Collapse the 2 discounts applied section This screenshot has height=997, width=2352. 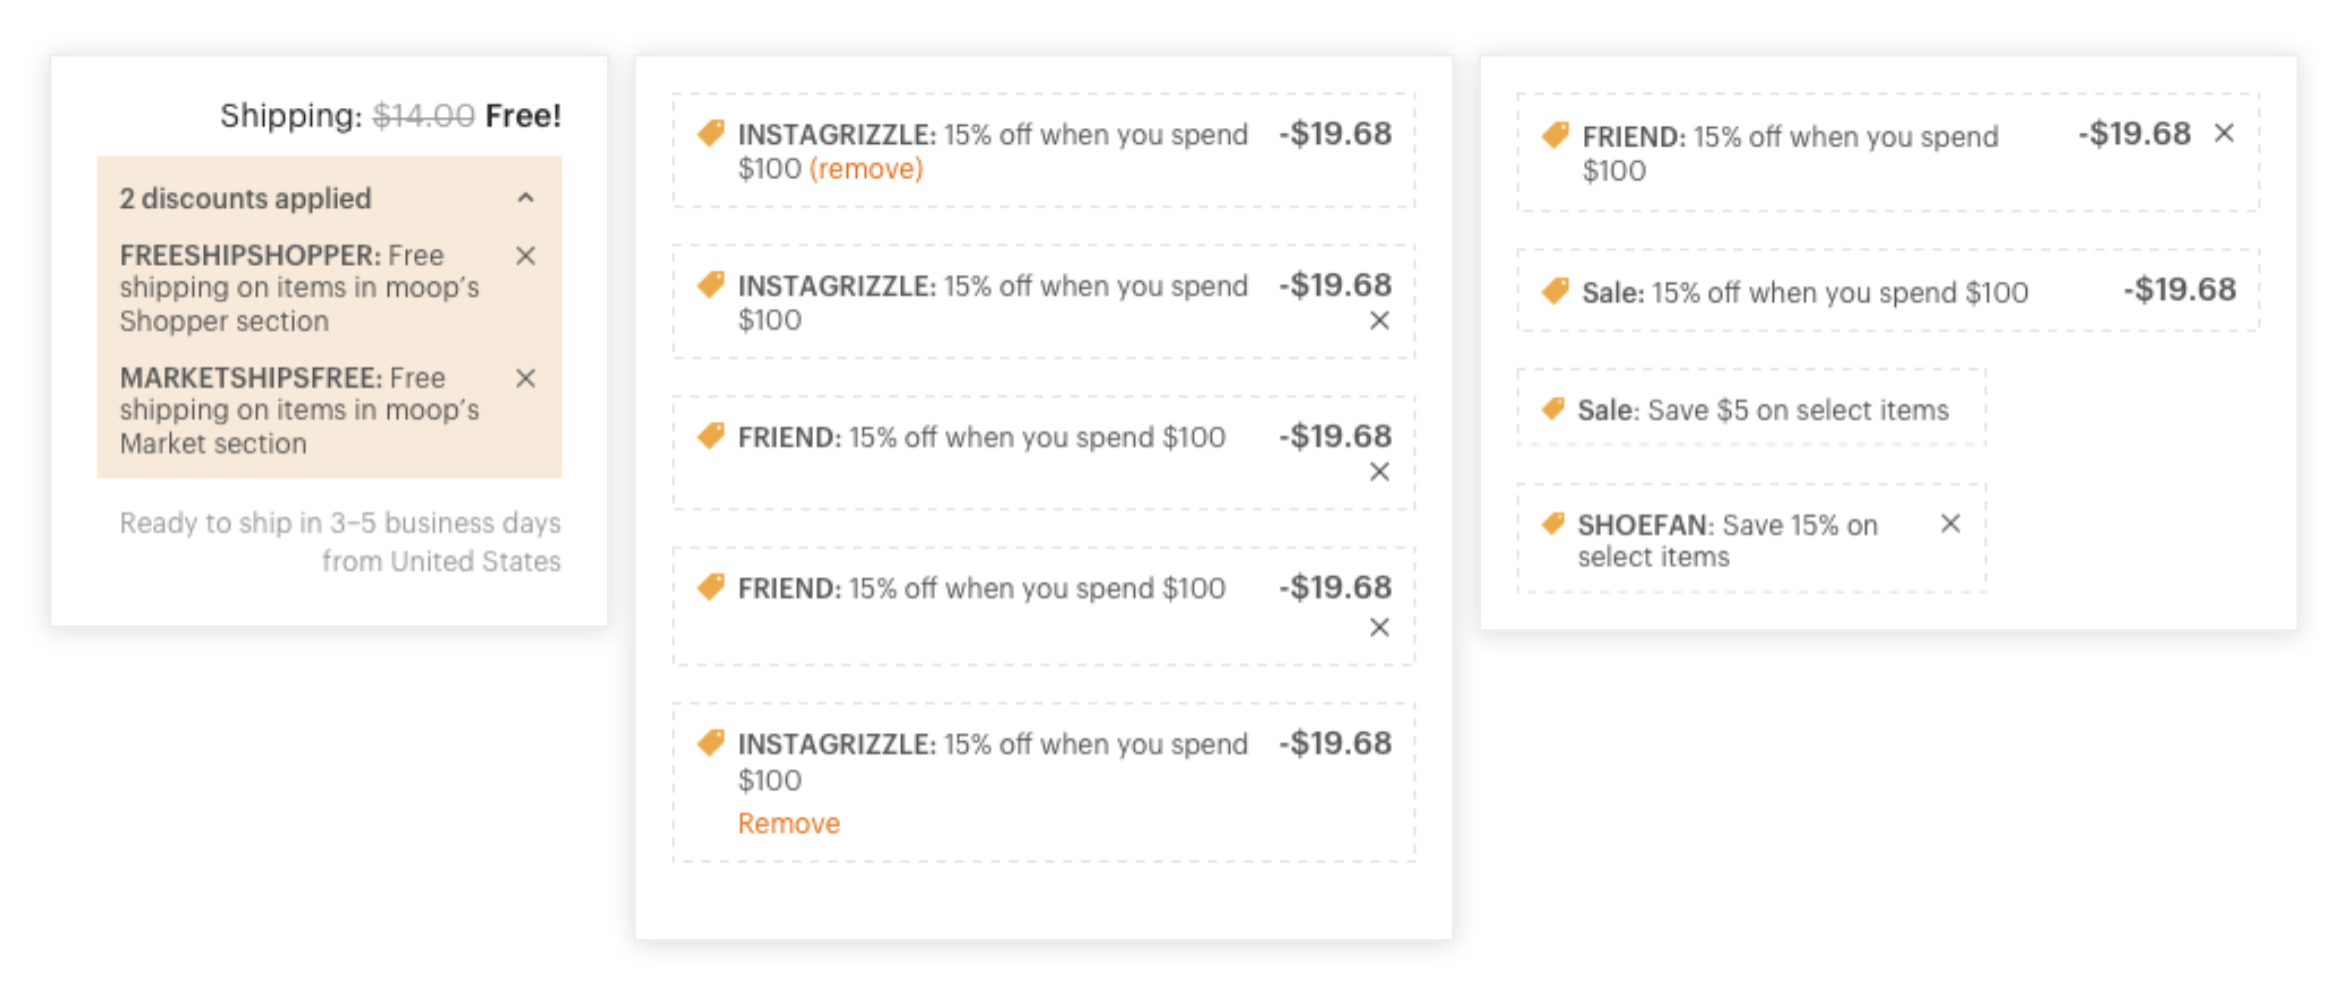point(526,198)
